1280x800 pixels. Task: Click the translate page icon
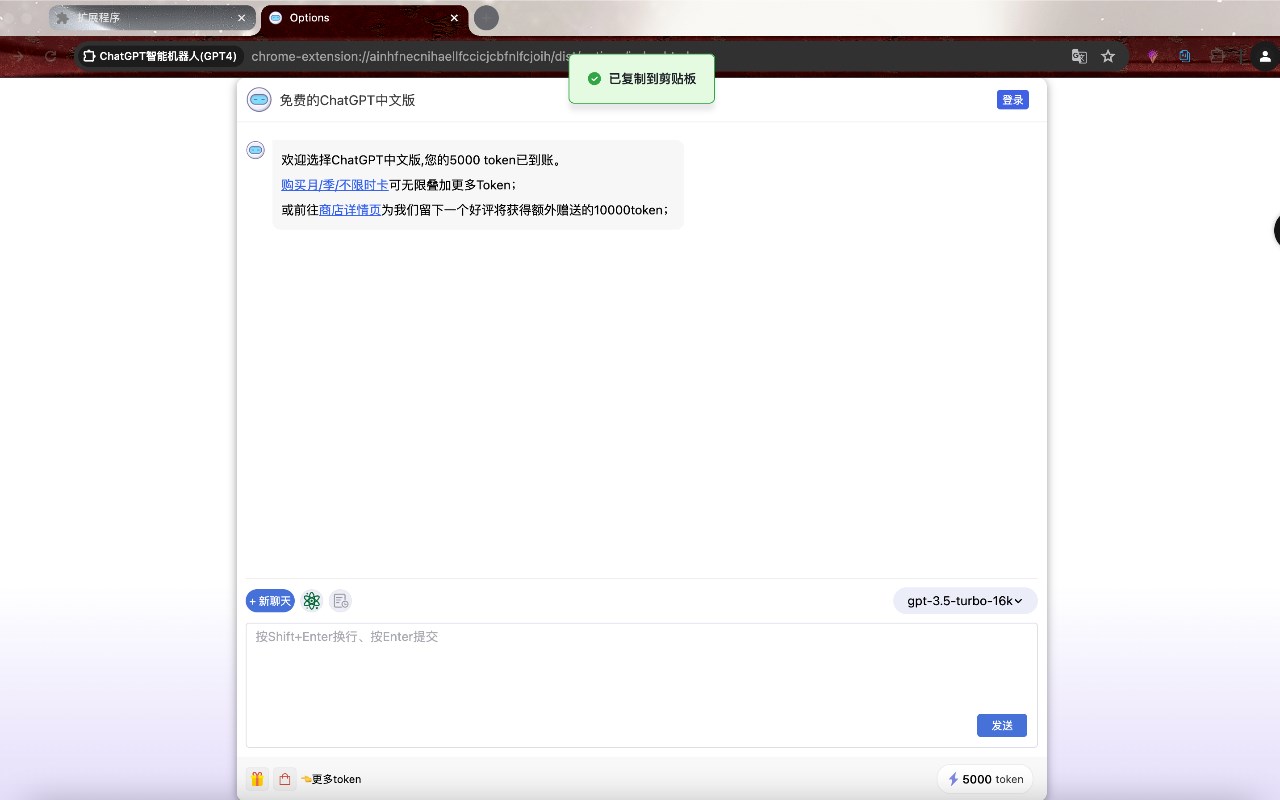(x=1079, y=56)
